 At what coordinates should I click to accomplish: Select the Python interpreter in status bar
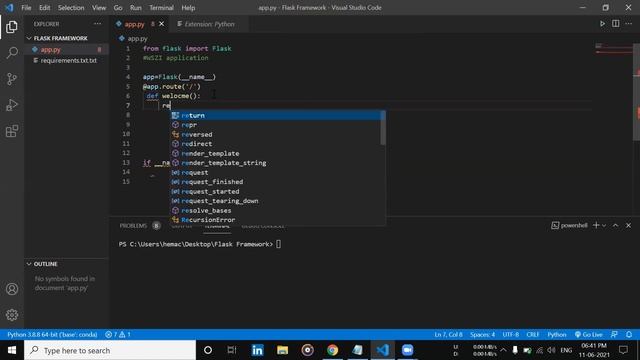pos(52,334)
